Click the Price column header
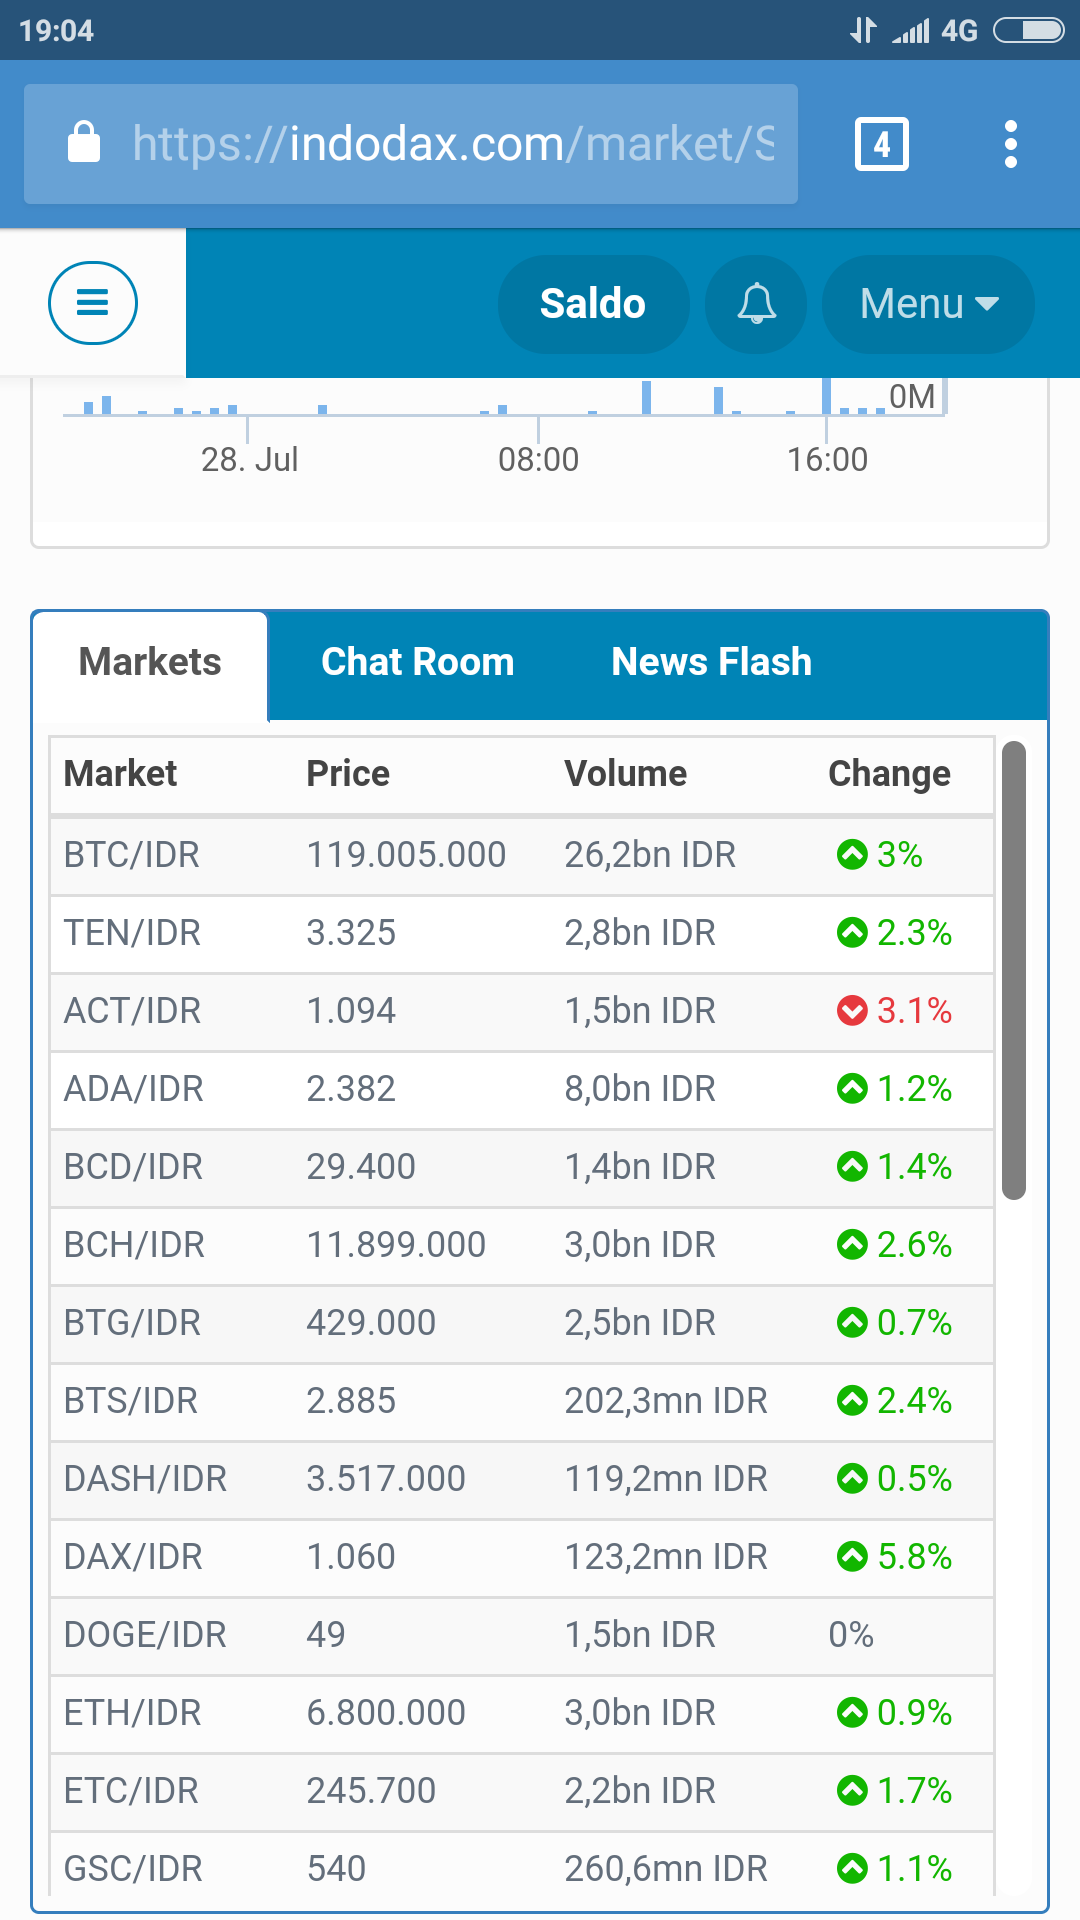The image size is (1080, 1920). click(x=348, y=774)
